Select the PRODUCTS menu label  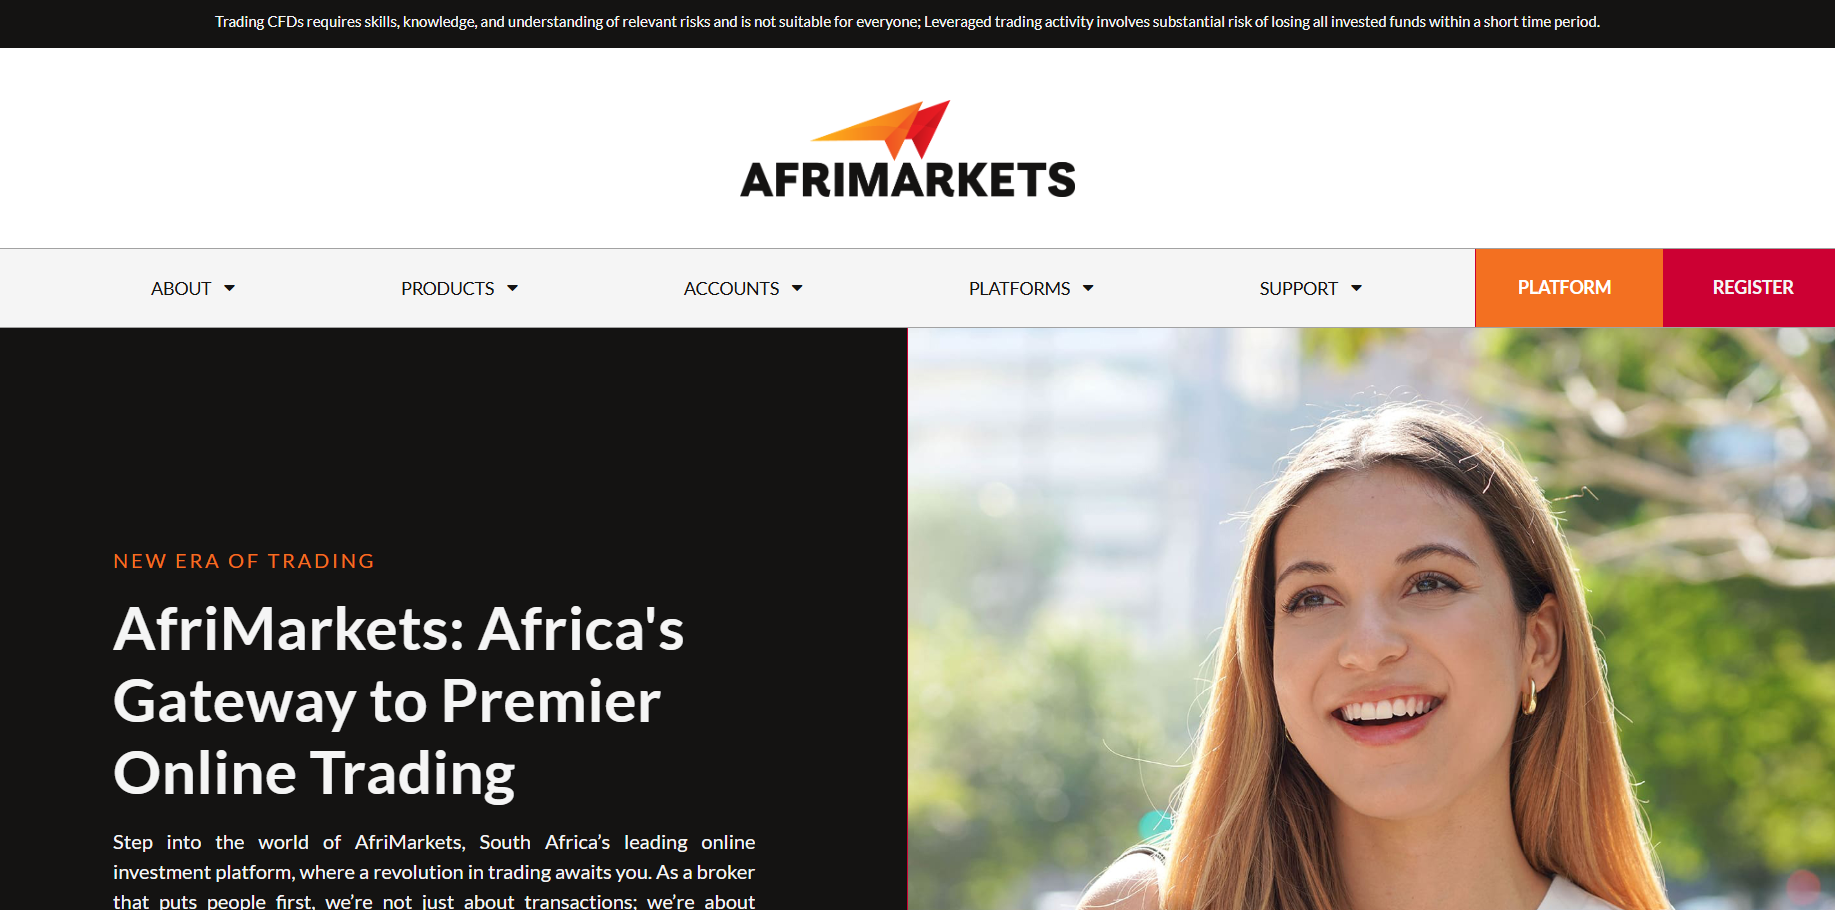tap(448, 288)
